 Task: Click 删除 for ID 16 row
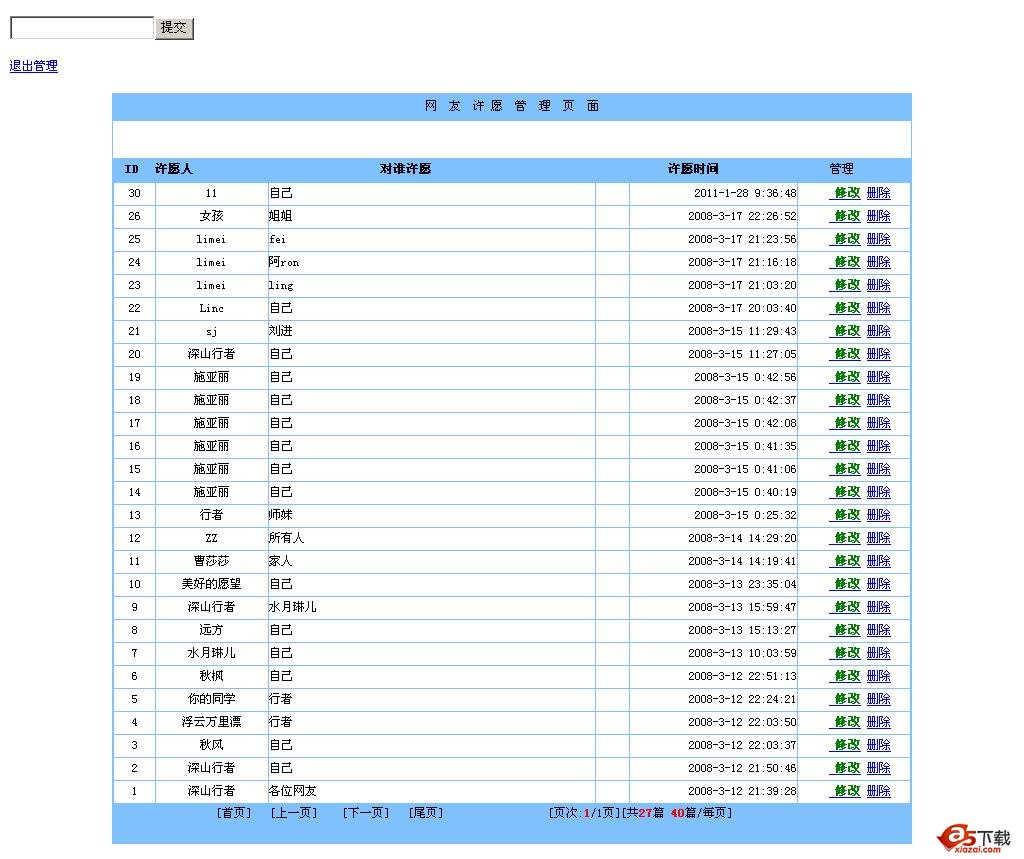coord(878,446)
